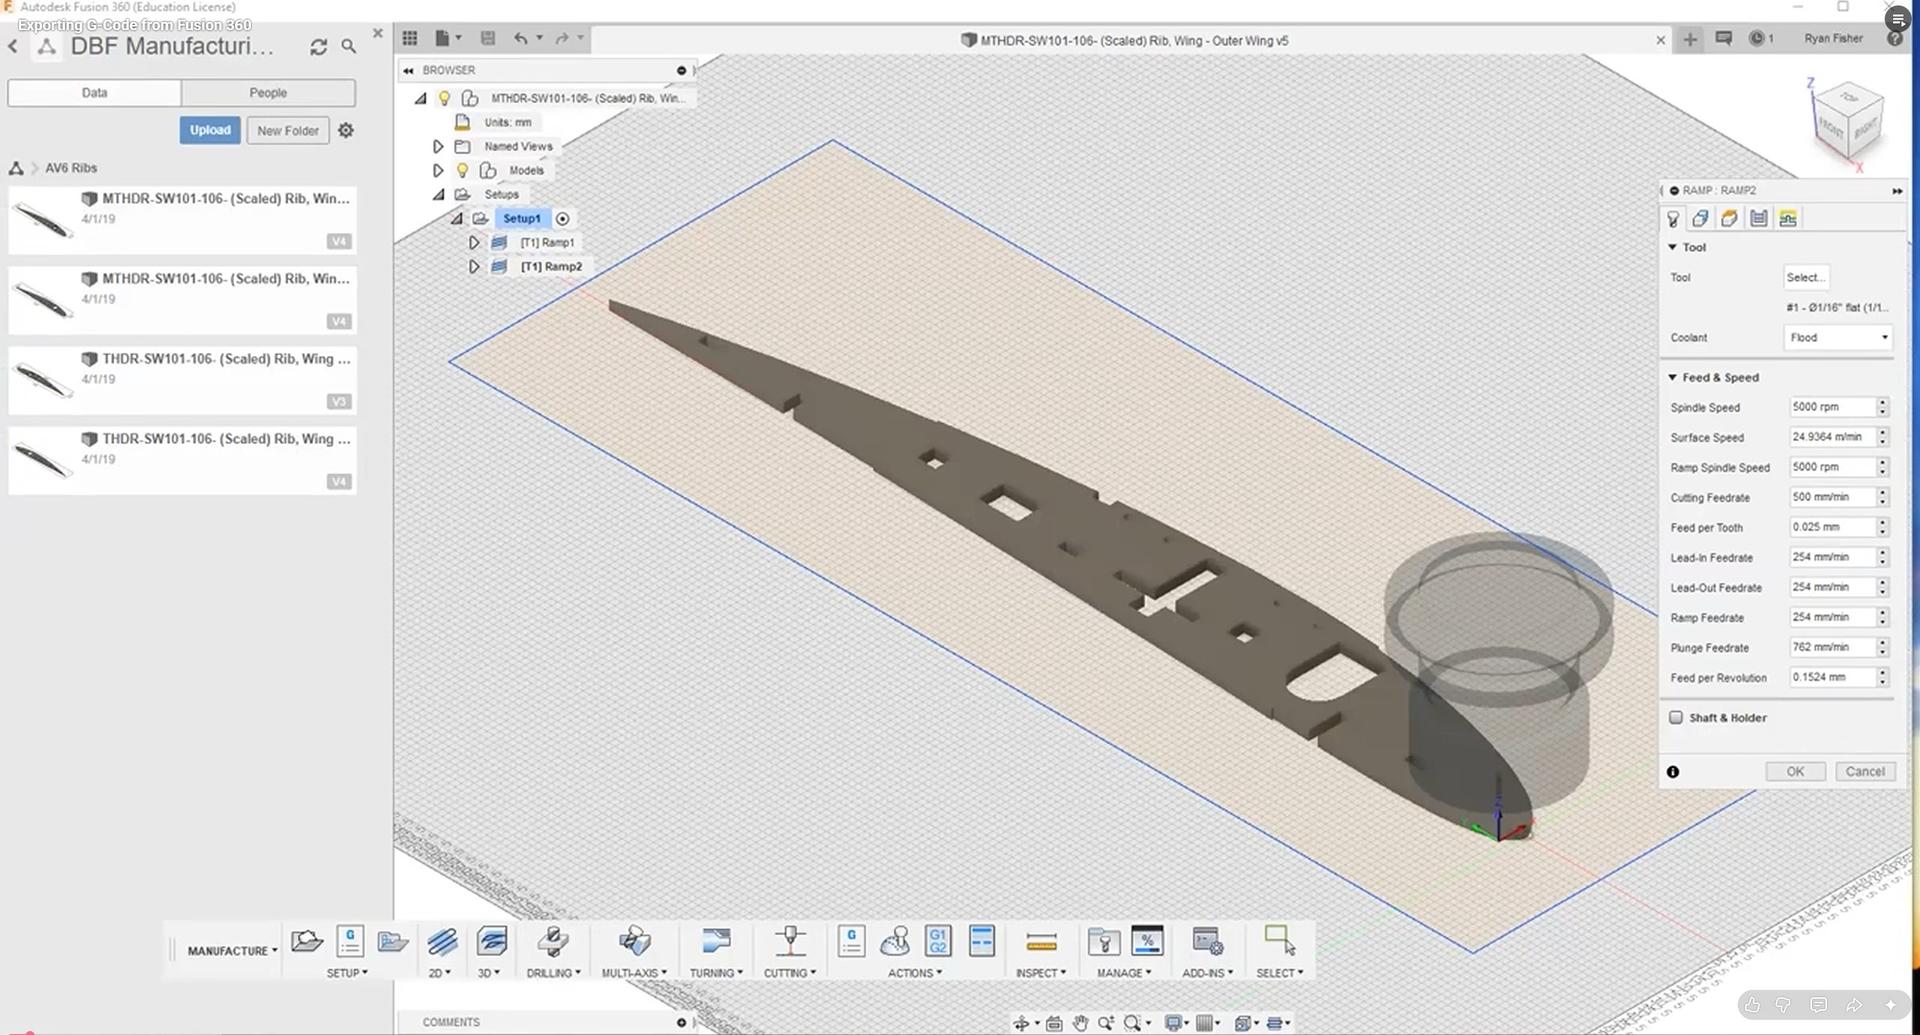Click the OK button in RAMP2 dialog
The image size is (1920, 1035).
tap(1795, 771)
